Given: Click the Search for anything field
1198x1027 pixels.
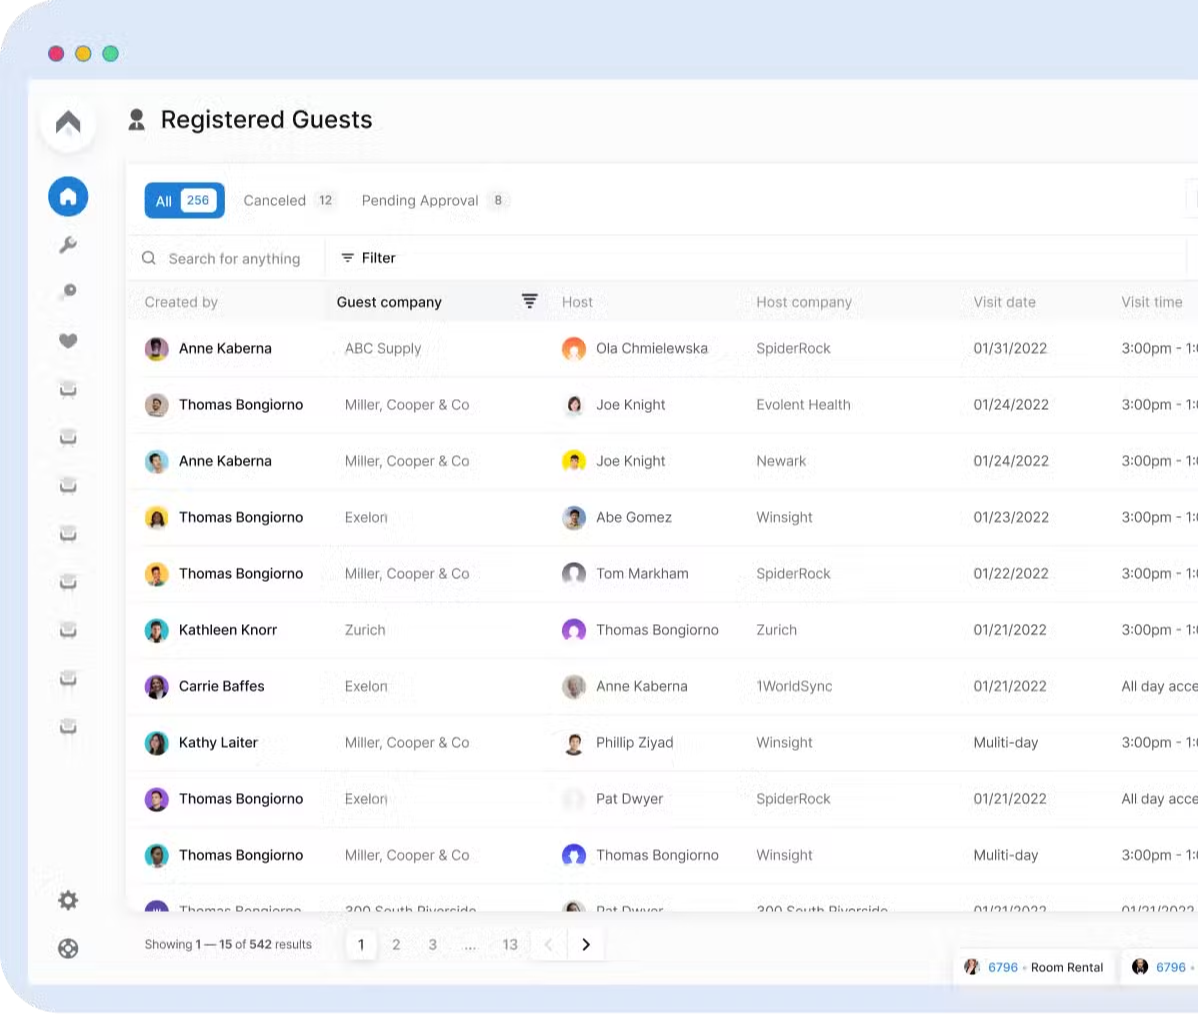Looking at the screenshot, I should 234,259.
